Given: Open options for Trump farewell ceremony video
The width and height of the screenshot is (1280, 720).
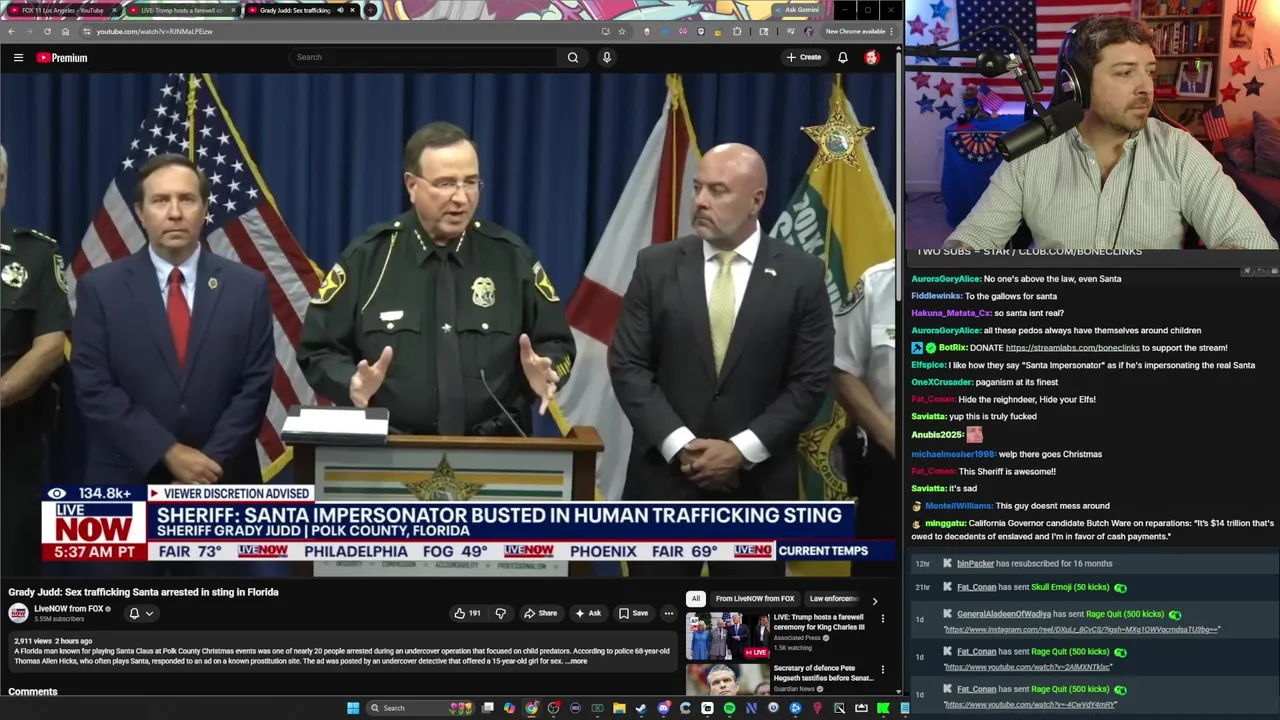Looking at the screenshot, I should 882,619.
